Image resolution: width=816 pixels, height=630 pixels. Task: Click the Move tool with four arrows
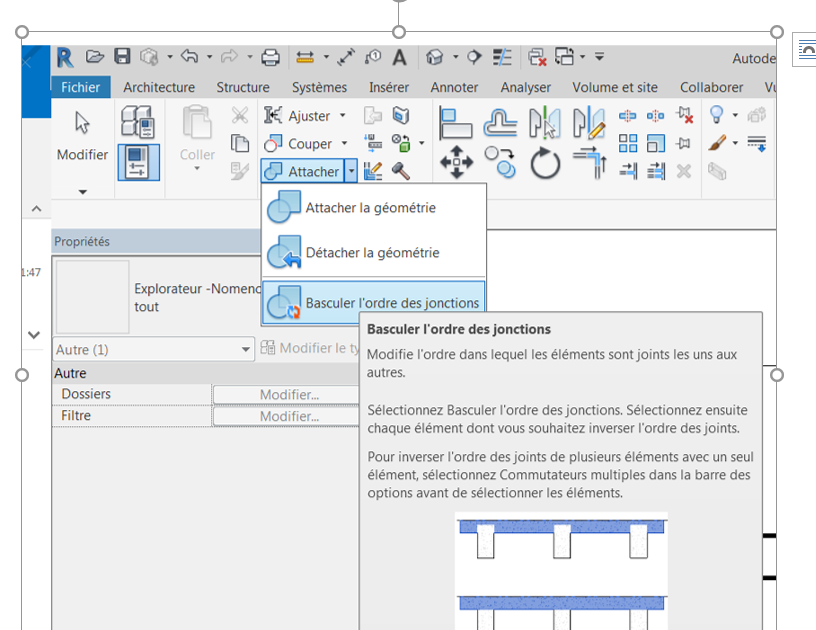(x=456, y=161)
